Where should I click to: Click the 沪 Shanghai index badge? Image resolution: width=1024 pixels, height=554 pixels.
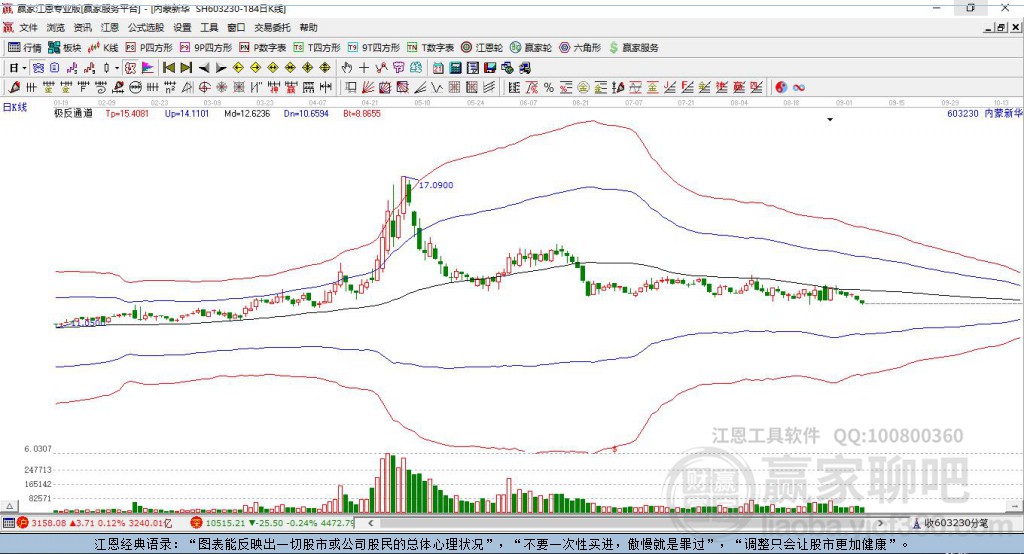coord(23,523)
